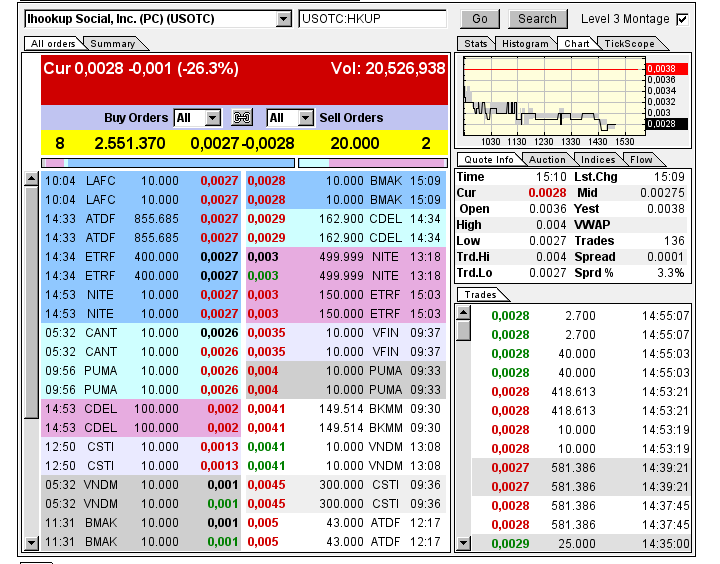Show the Stats tab
Image resolution: width=720 pixels, height=564 pixels.
click(x=476, y=44)
